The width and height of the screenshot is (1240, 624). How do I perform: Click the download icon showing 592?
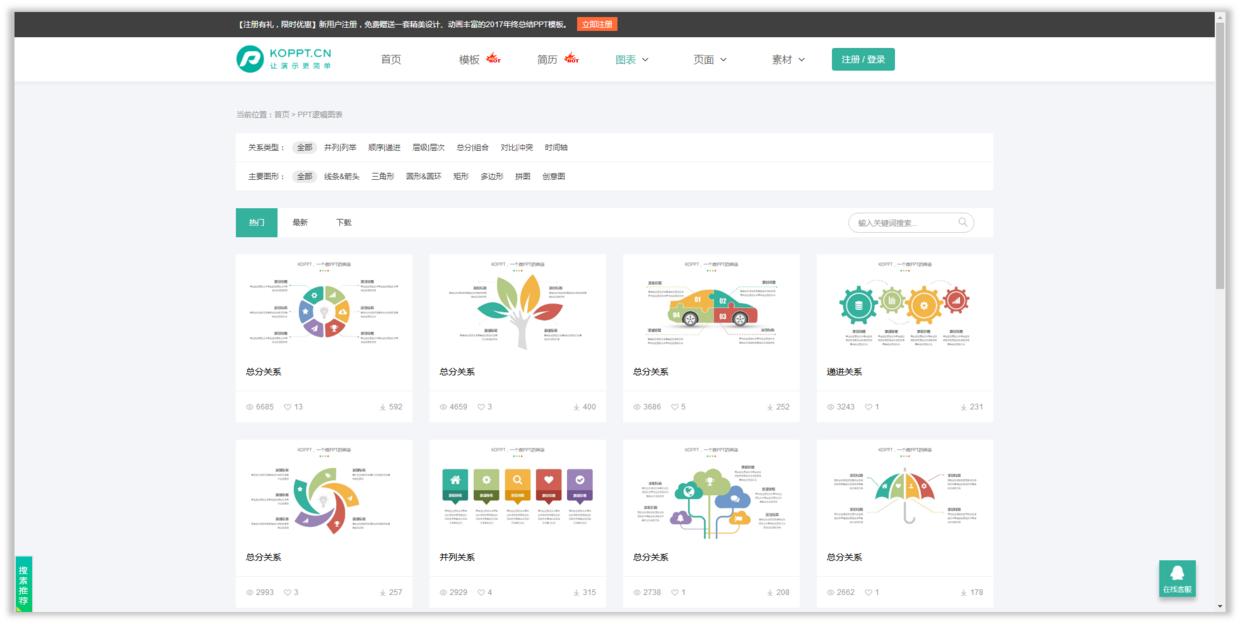pyautogui.click(x=383, y=407)
